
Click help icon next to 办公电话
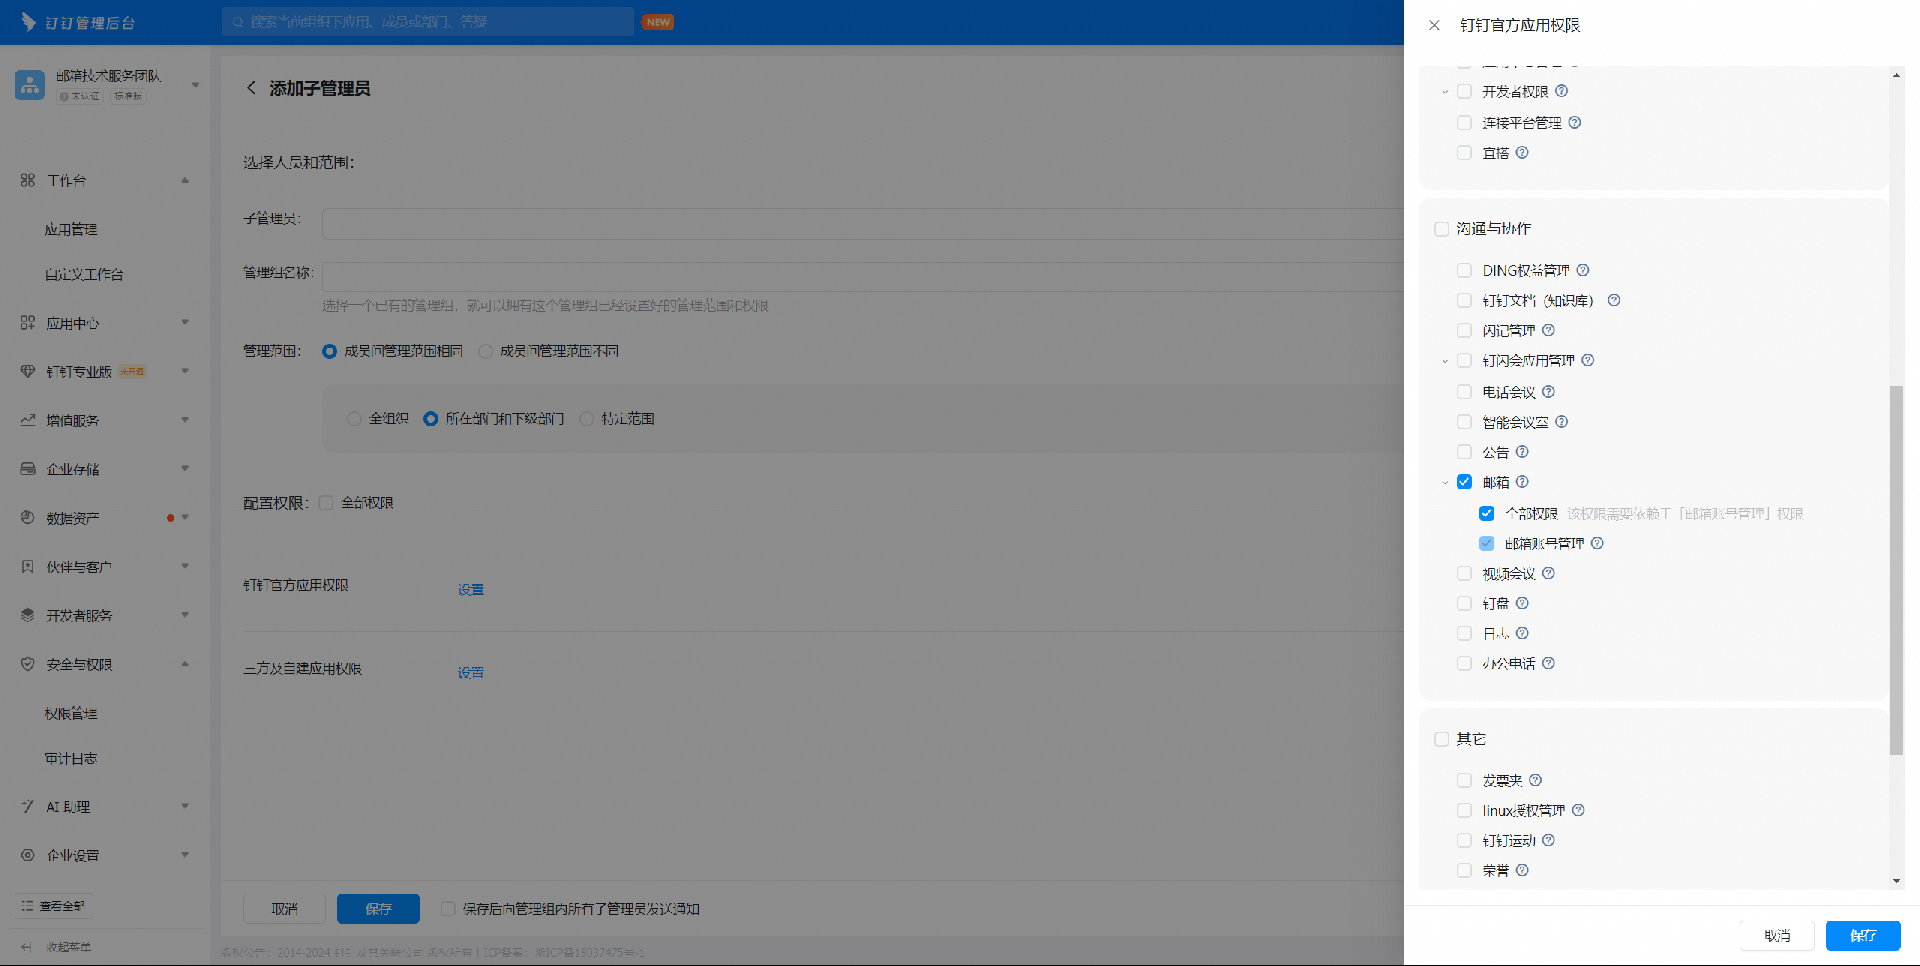pyautogui.click(x=1549, y=663)
